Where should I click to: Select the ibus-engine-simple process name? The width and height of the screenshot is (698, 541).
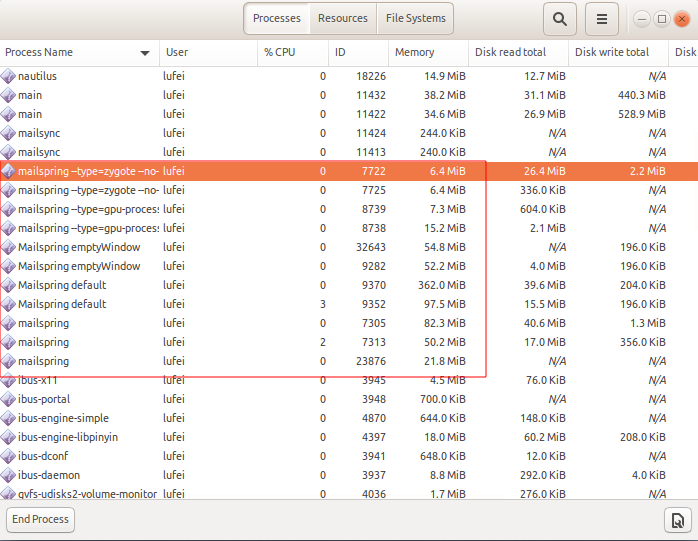[x=63, y=419]
